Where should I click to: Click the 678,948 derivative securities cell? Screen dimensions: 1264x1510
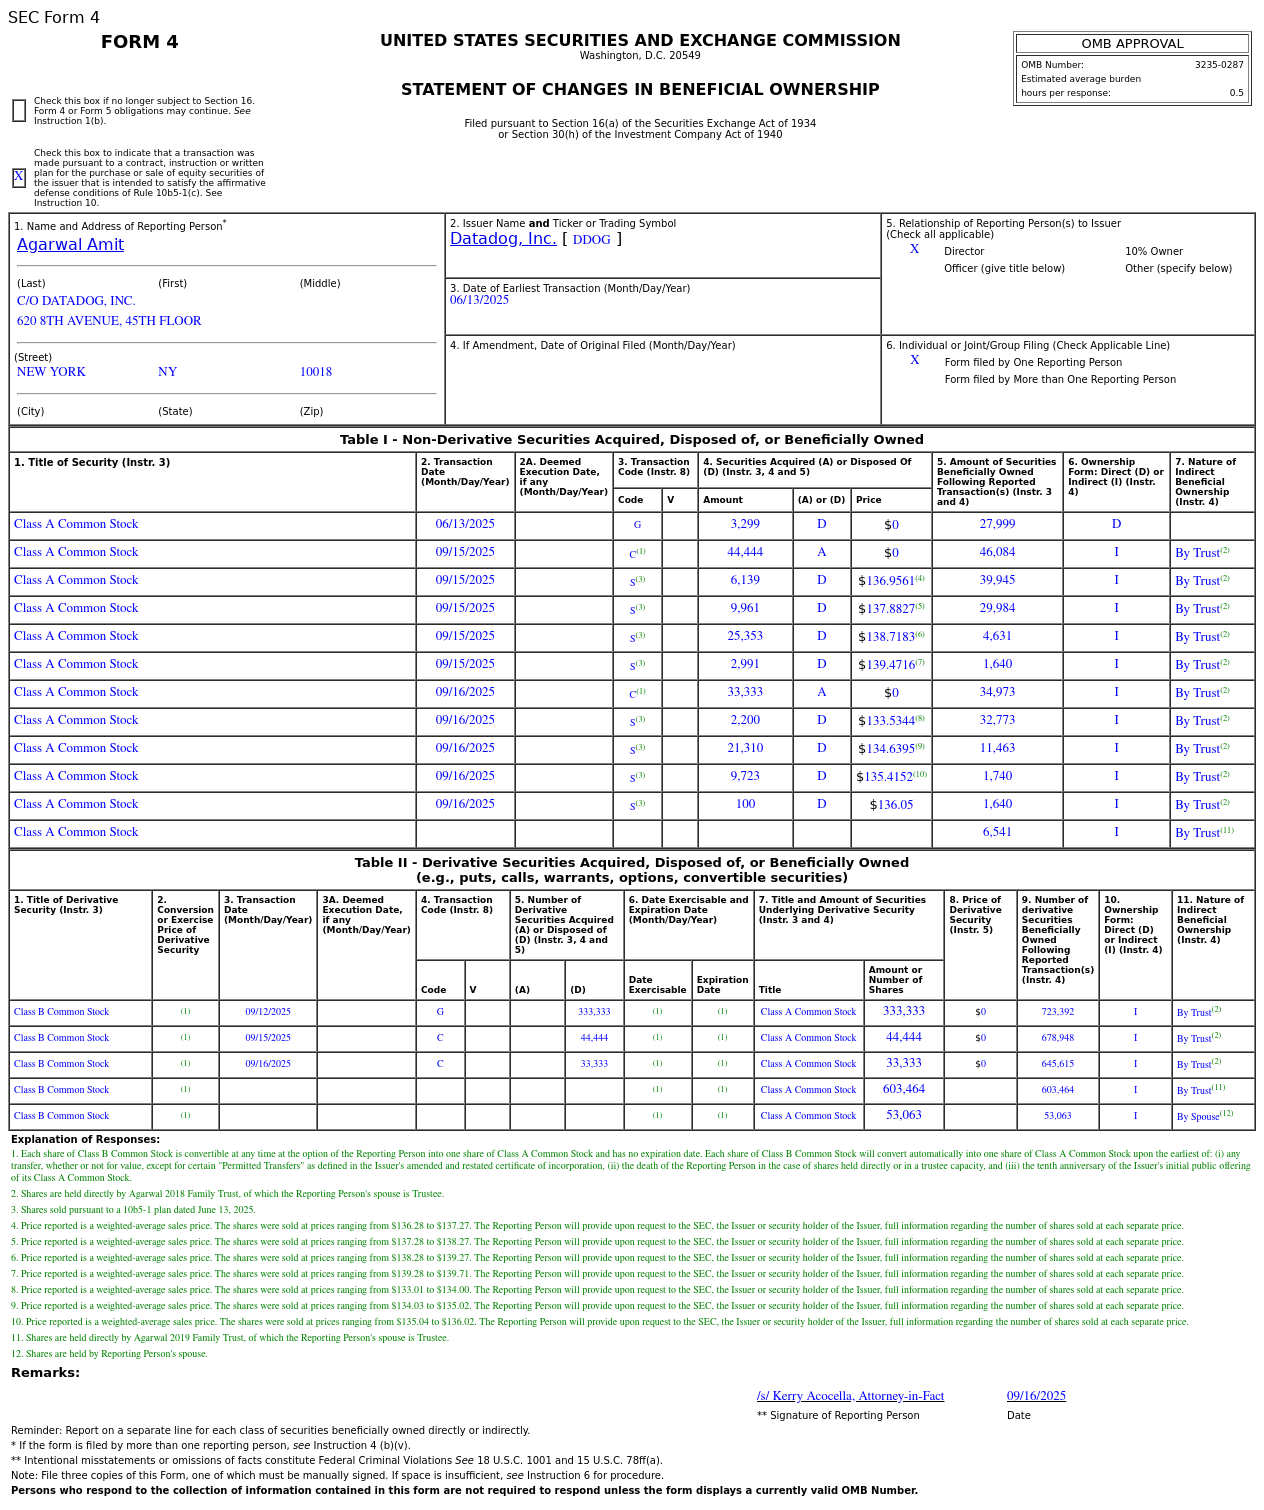point(1057,1038)
